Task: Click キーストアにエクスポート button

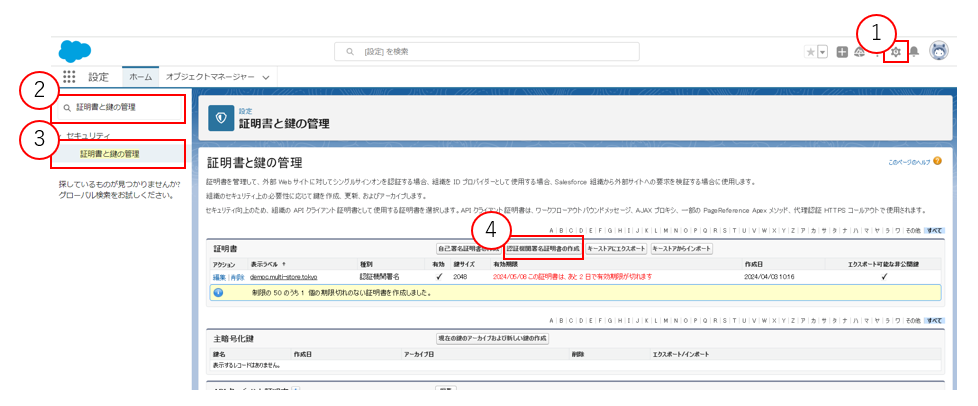Action: 615,247
